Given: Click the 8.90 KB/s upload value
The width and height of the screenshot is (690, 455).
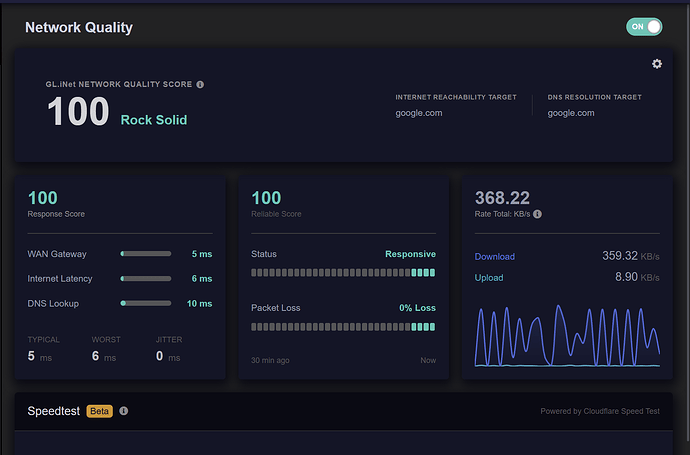Looking at the screenshot, I should 637,277.
